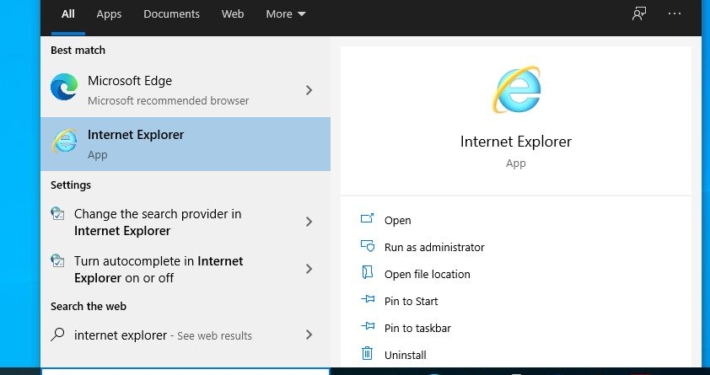The image size is (710, 375).
Task: Open the feedback icon in top bar
Action: [639, 14]
